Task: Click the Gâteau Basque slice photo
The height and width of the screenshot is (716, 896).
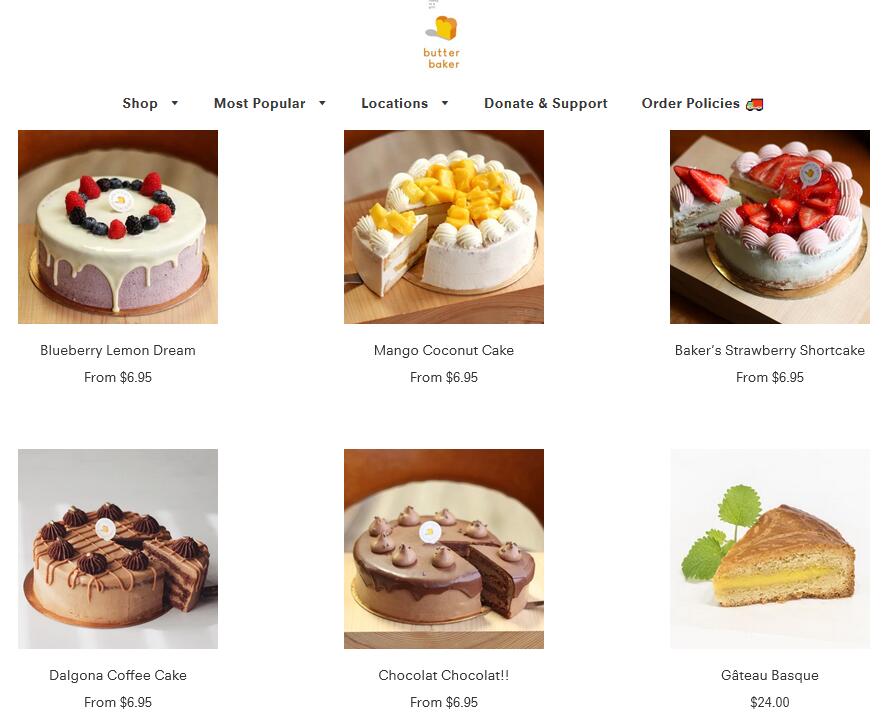Action: [770, 549]
